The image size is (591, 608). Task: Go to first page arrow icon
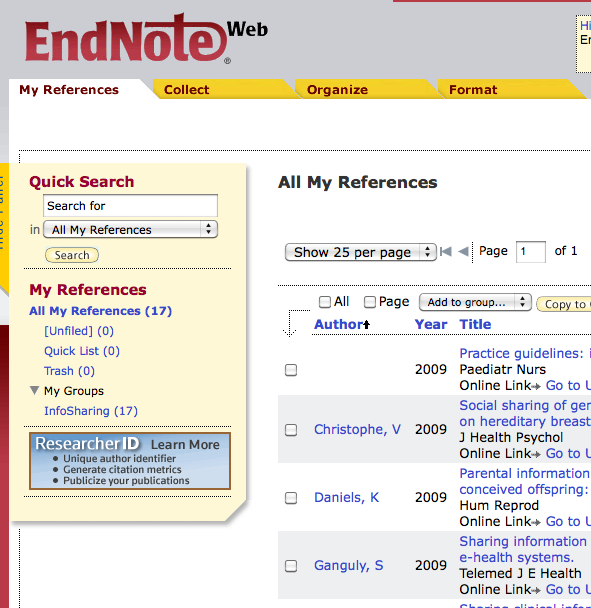(446, 252)
